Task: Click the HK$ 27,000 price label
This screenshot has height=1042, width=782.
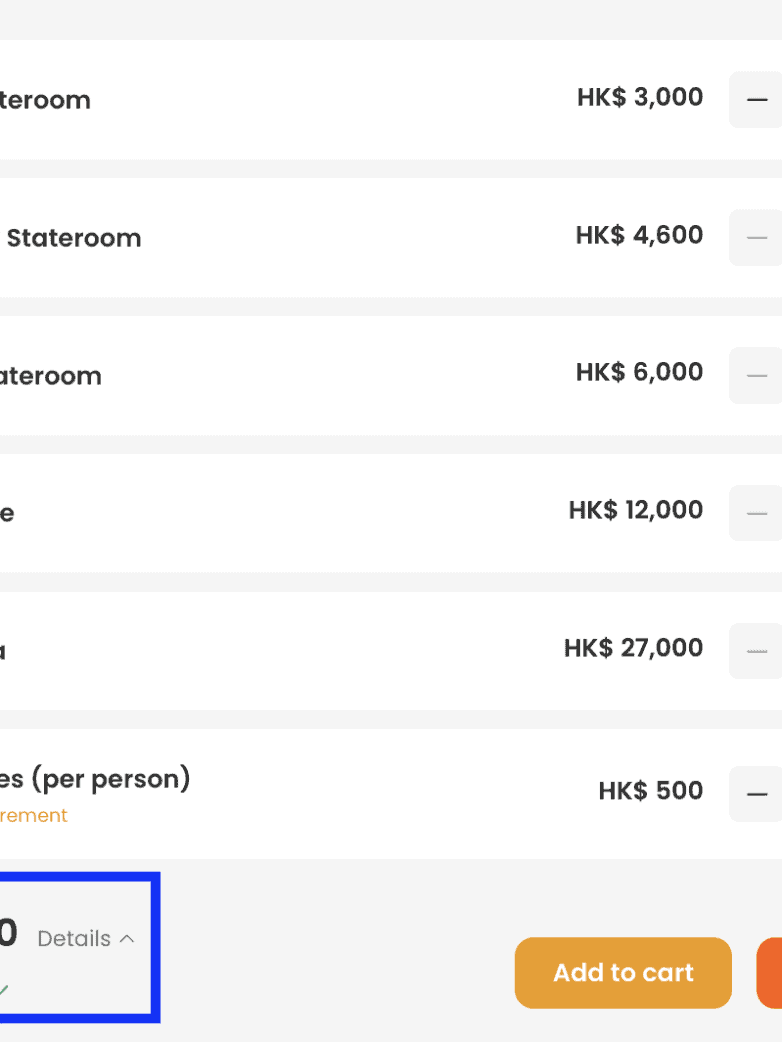Action: pos(633,648)
